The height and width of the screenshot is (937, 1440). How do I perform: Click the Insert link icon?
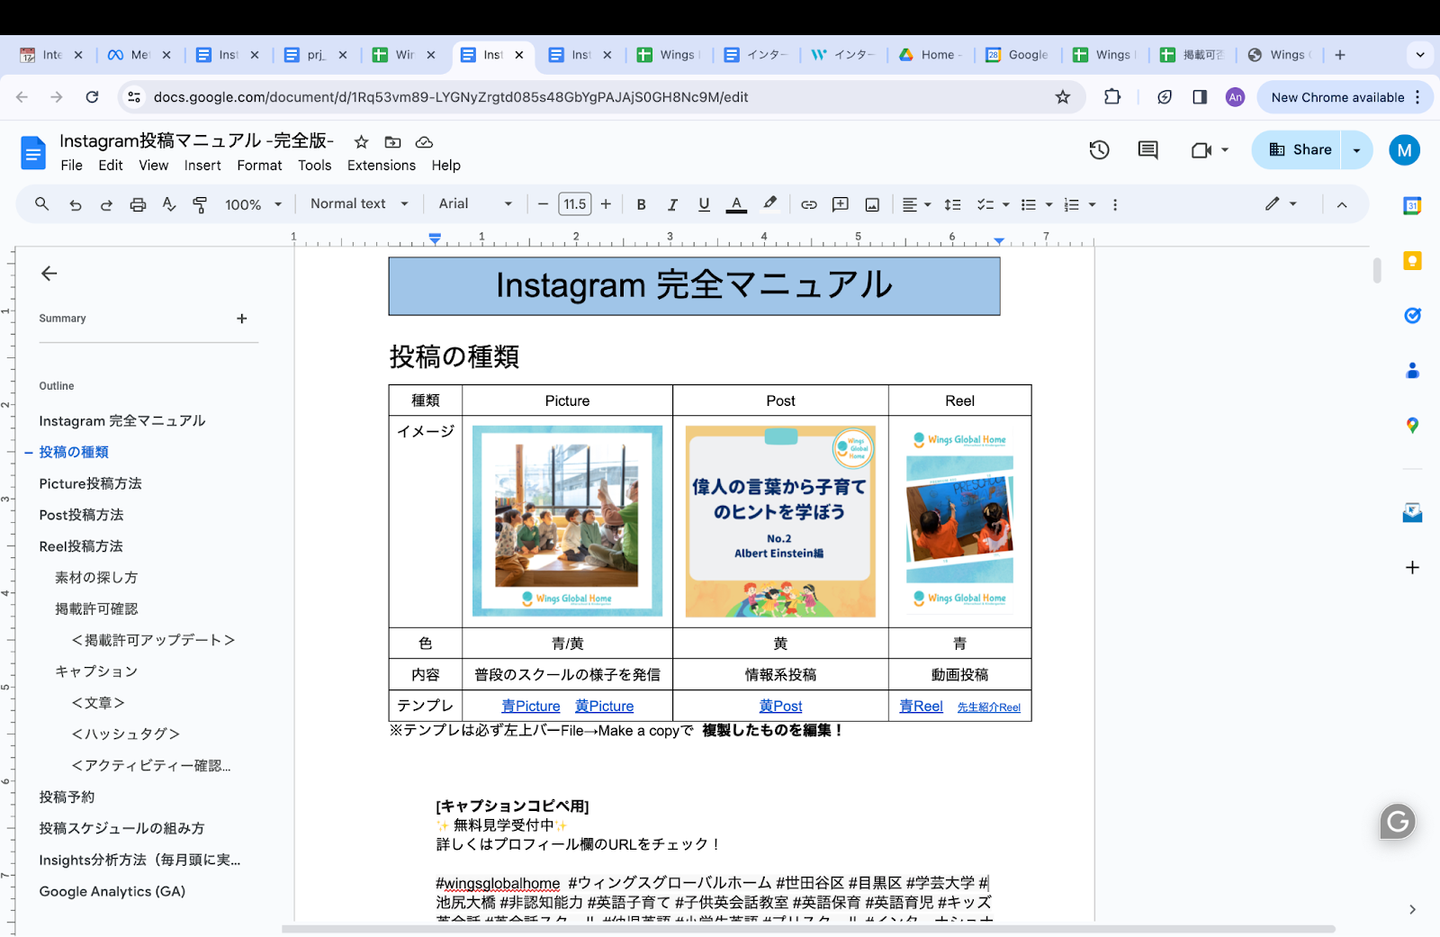[x=808, y=204]
